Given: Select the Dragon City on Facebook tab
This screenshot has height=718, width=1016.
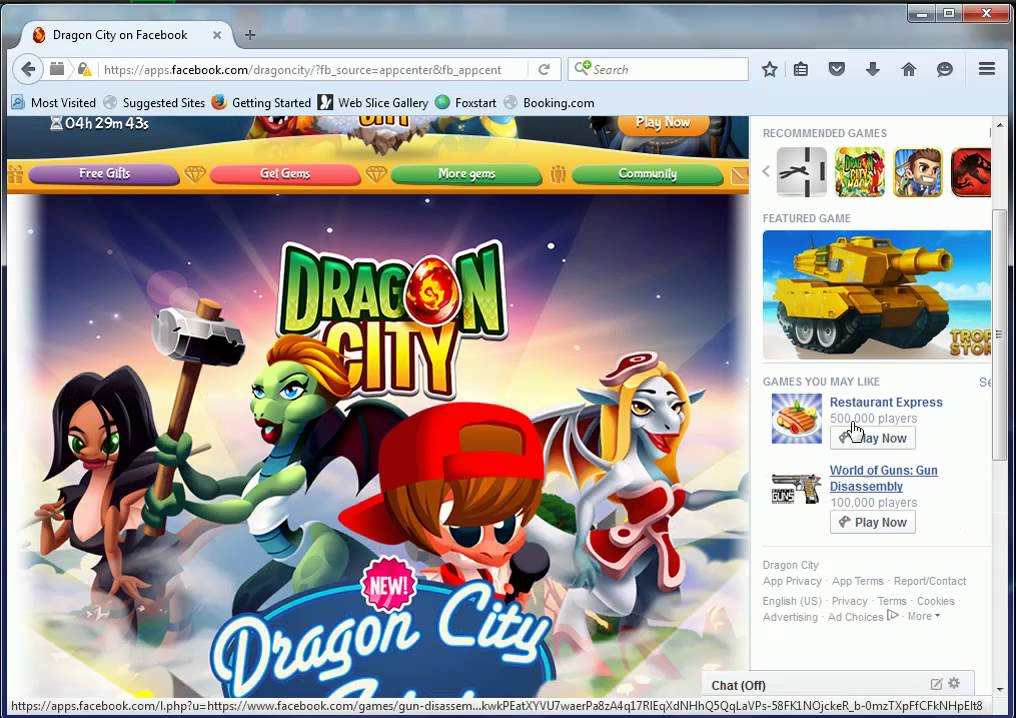Looking at the screenshot, I should pos(126,35).
